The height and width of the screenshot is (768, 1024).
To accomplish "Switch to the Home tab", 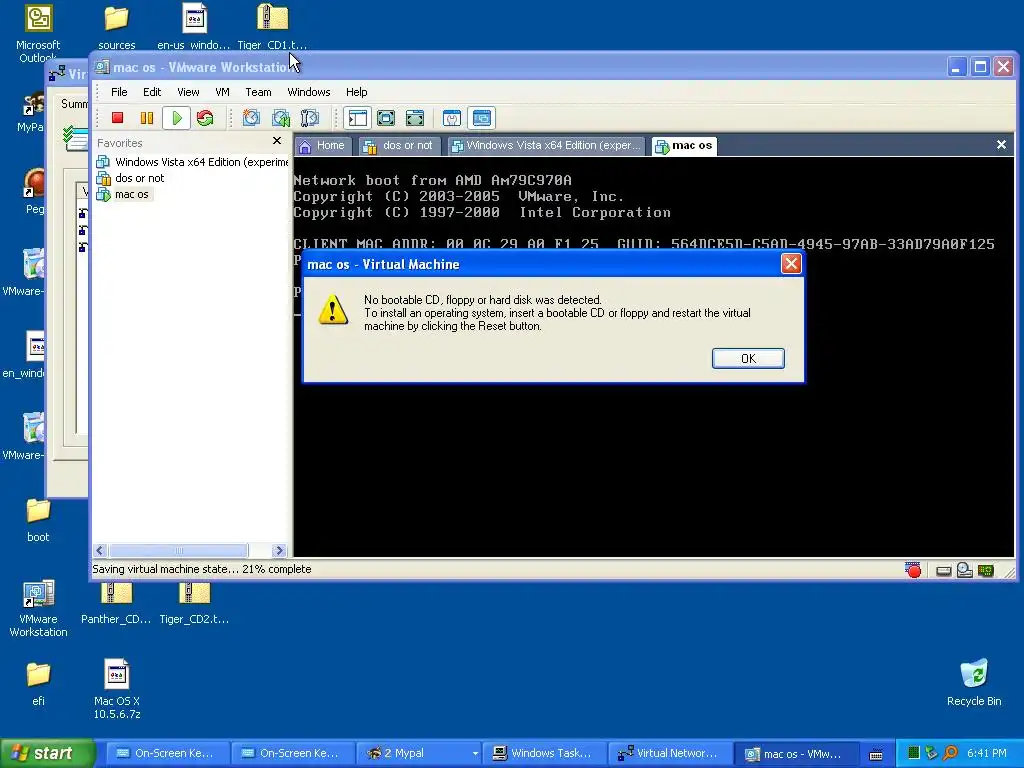I will tap(323, 146).
